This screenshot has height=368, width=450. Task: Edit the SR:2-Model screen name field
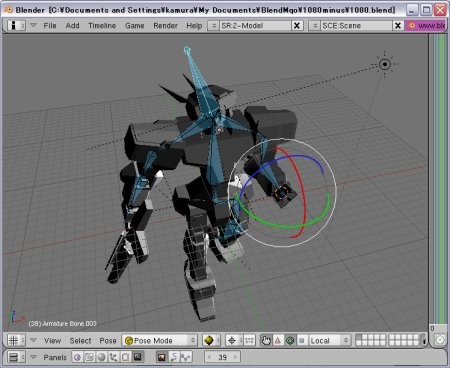(255, 26)
